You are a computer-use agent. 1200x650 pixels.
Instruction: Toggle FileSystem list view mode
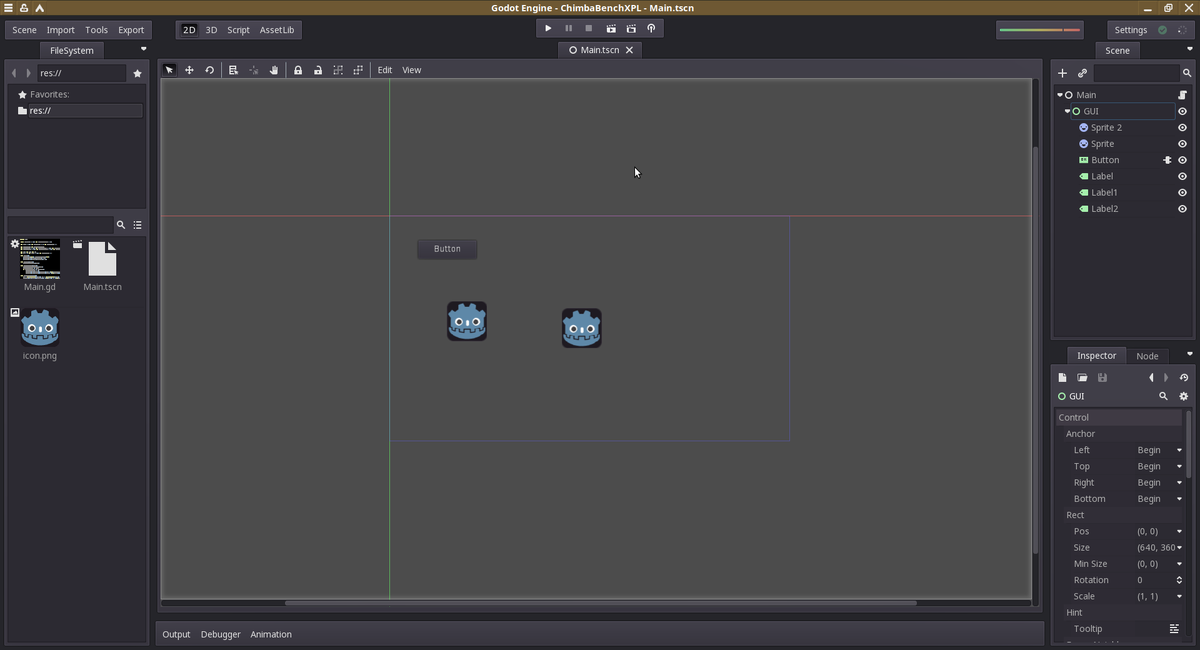[138, 225]
